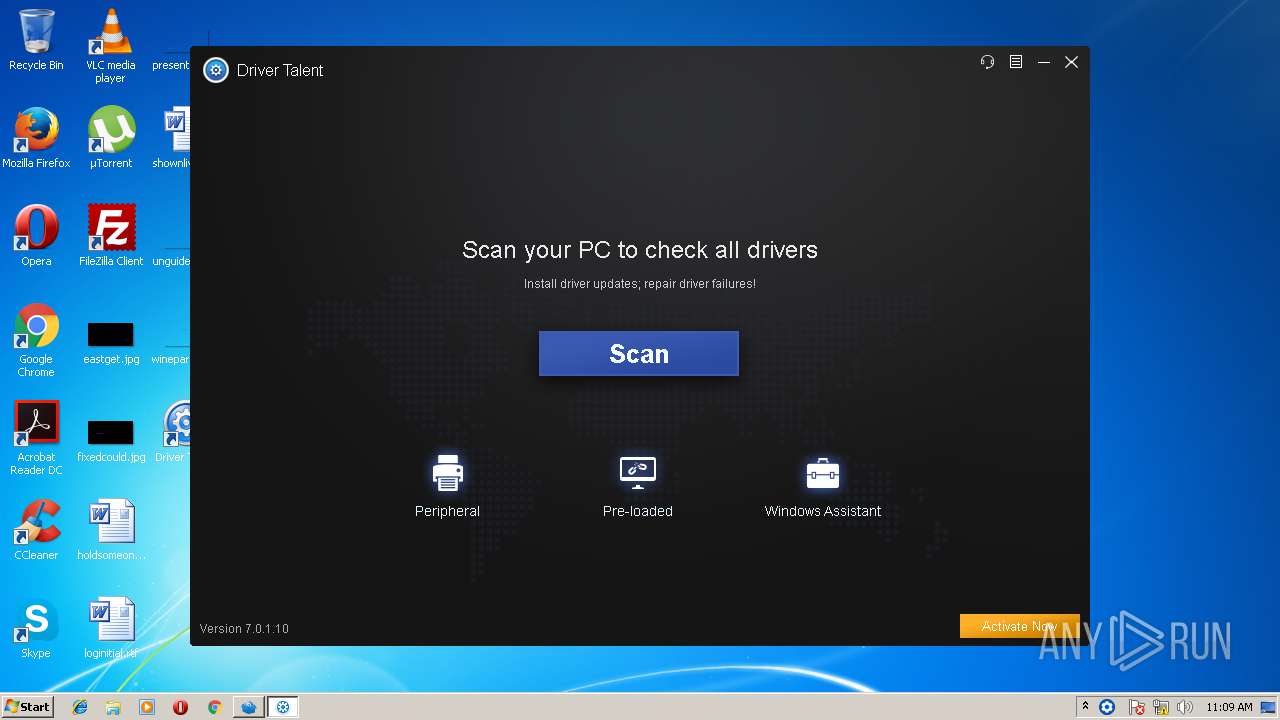Open Windows Assistant toolbox
The height and width of the screenshot is (720, 1280).
pyautogui.click(x=822, y=487)
